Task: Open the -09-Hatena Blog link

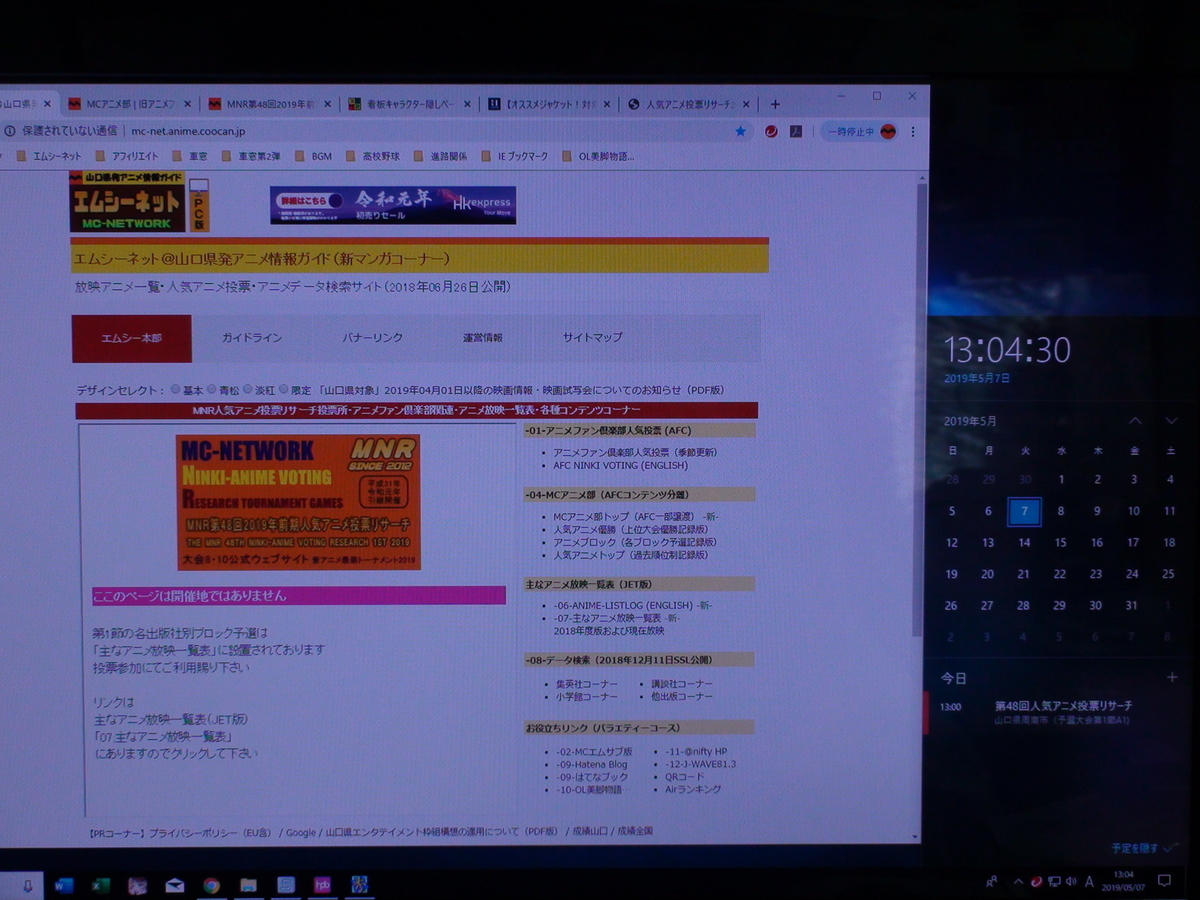Action: coord(592,764)
